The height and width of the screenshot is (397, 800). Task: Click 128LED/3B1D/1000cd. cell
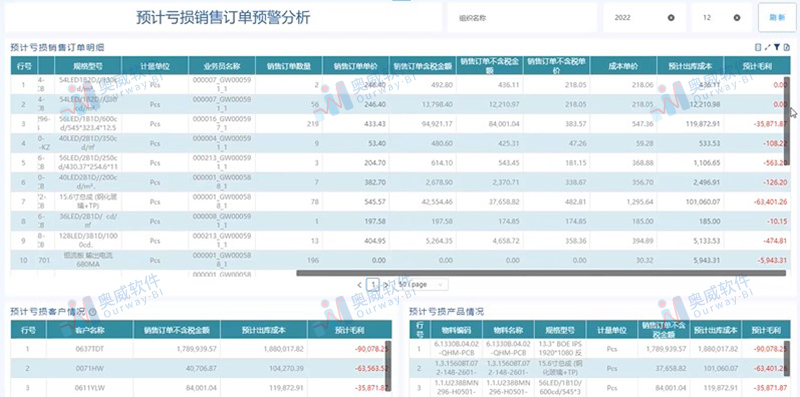[88, 241]
